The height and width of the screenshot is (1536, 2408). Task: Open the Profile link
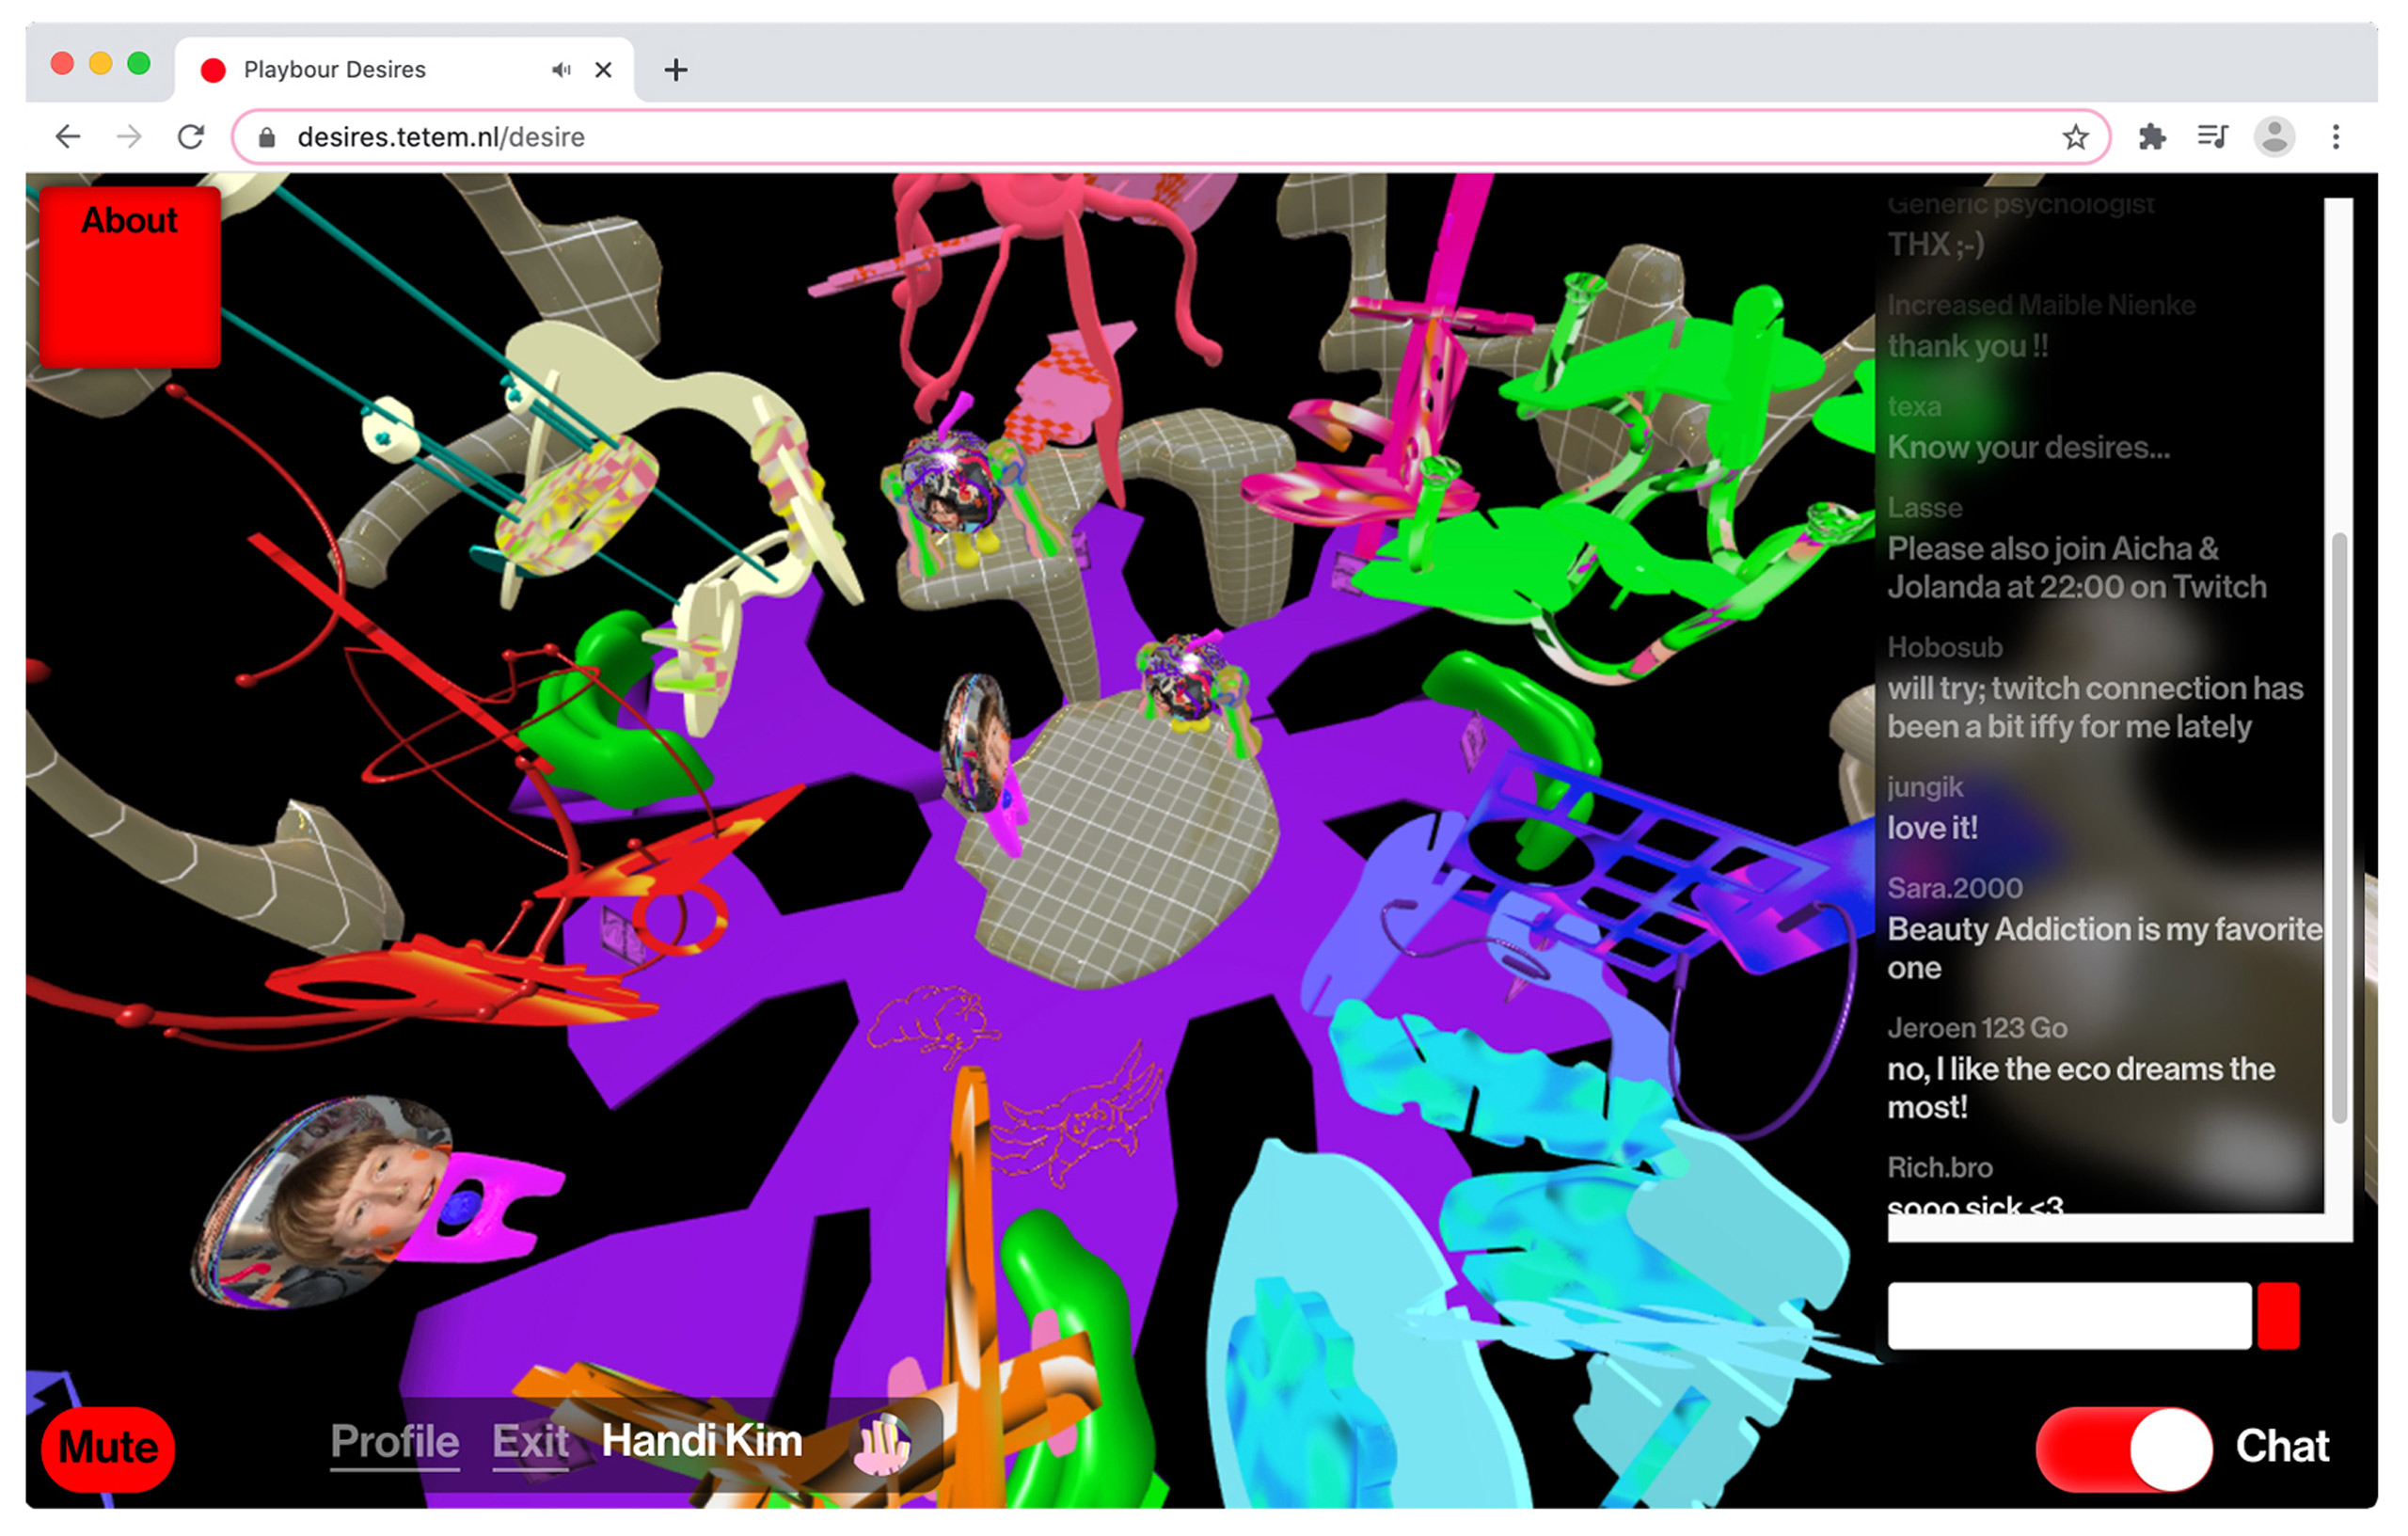[x=395, y=1442]
